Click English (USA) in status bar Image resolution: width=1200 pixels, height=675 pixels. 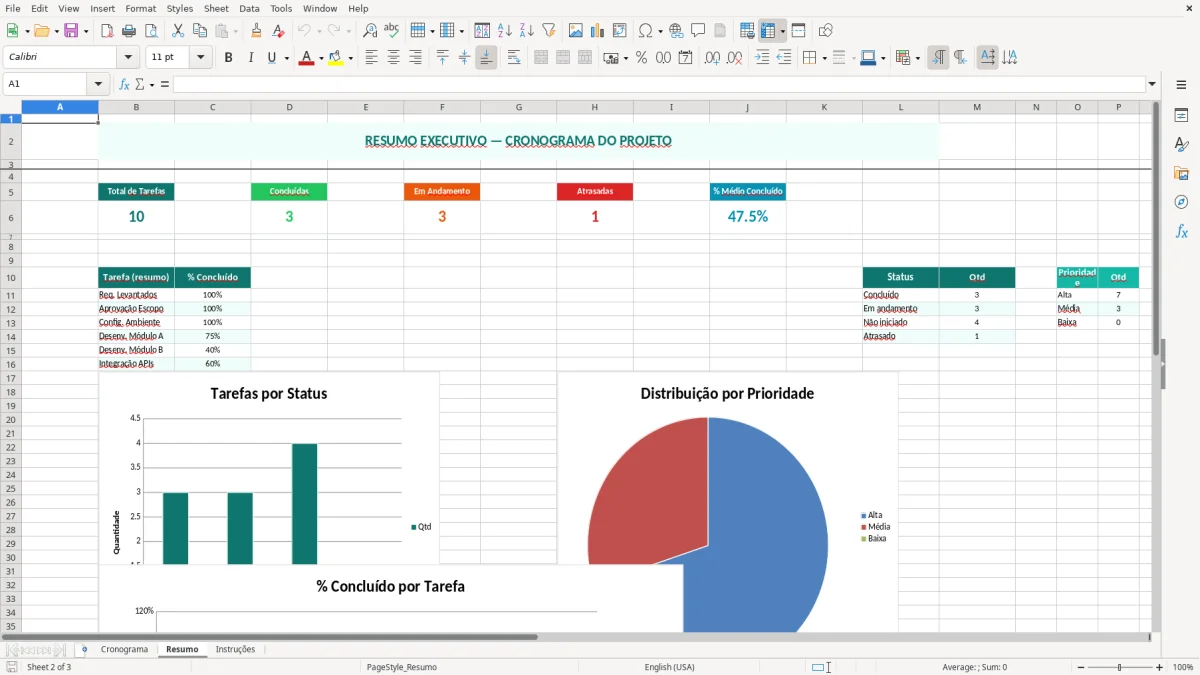click(x=669, y=667)
